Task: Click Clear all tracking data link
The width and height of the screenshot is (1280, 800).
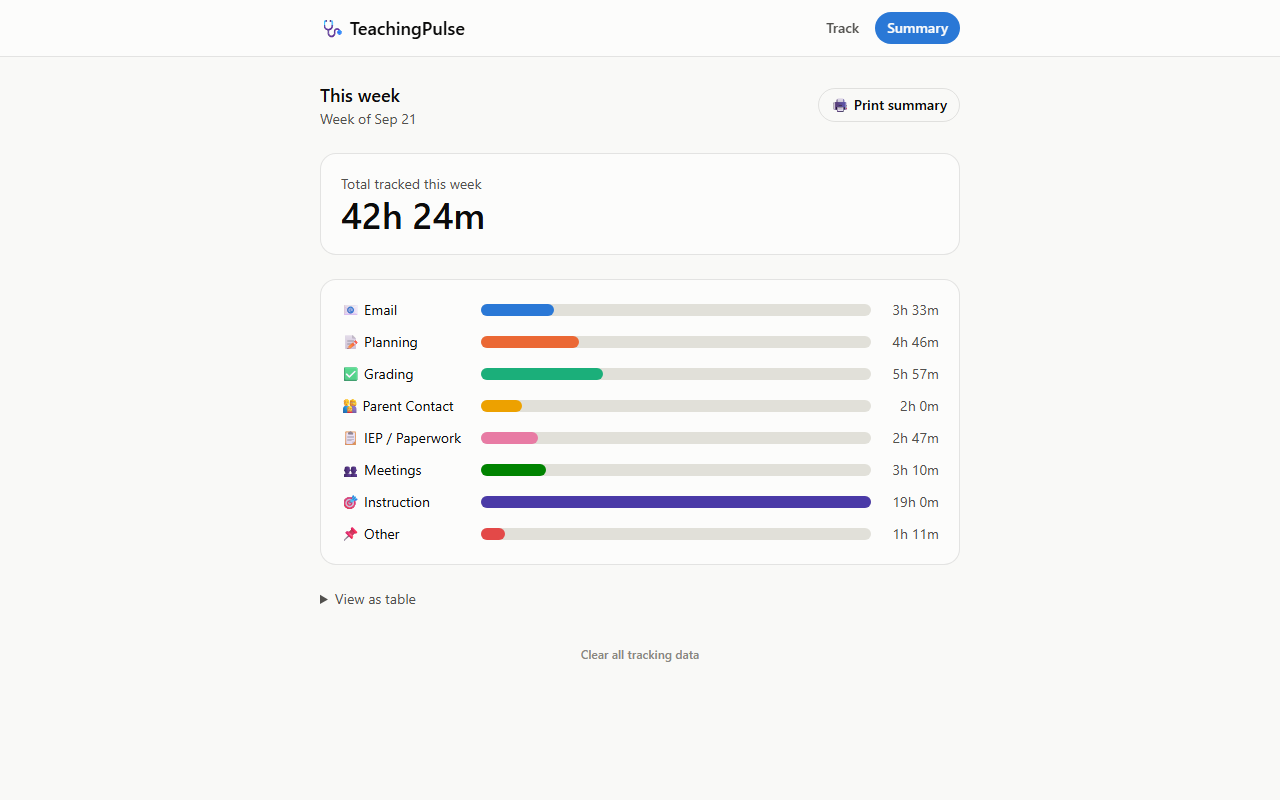Action: point(640,655)
